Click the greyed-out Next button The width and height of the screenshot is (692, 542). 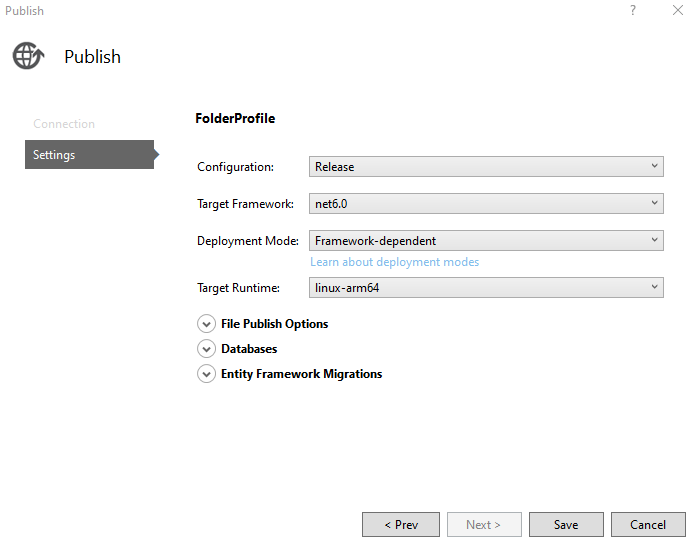[483, 524]
